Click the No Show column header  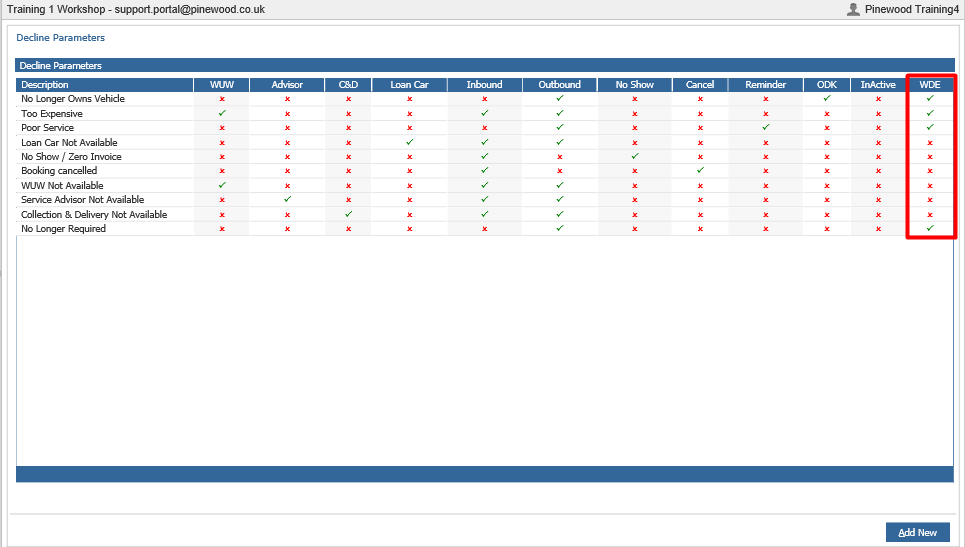[x=635, y=85]
